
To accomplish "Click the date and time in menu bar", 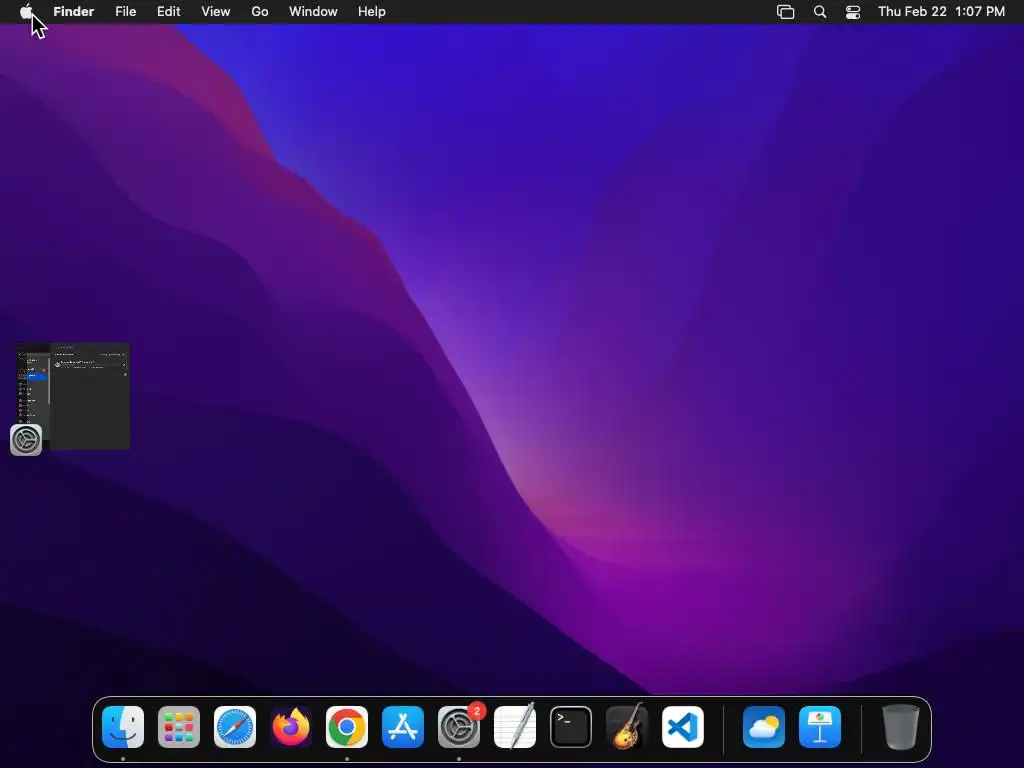I will (941, 11).
